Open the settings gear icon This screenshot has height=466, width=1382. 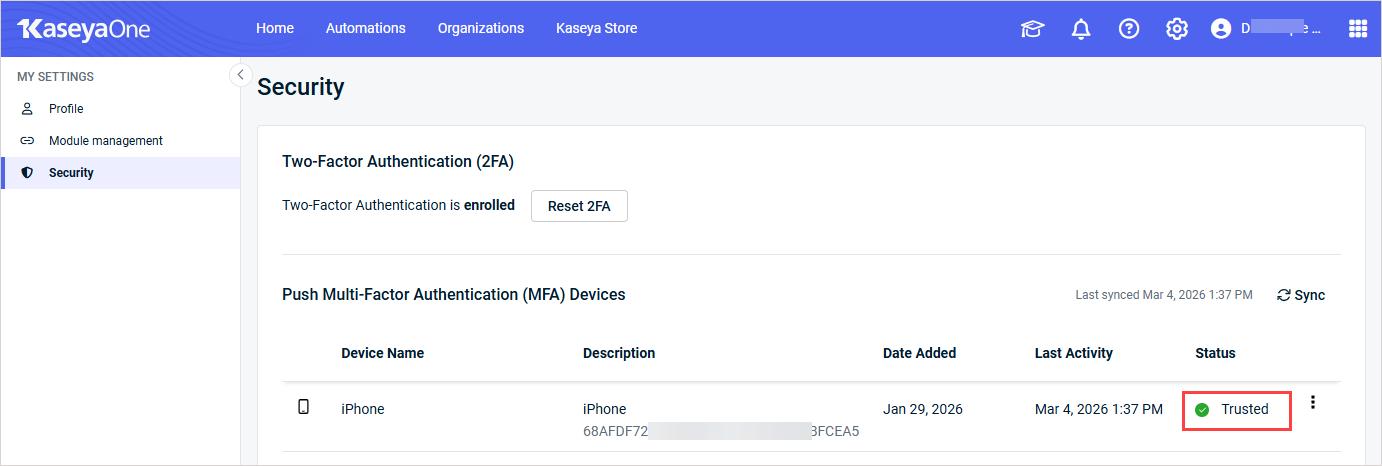pos(1177,29)
